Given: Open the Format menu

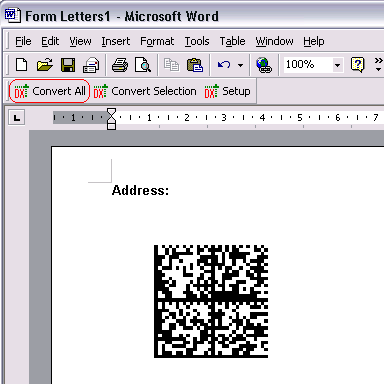Looking at the screenshot, I should [x=157, y=41].
